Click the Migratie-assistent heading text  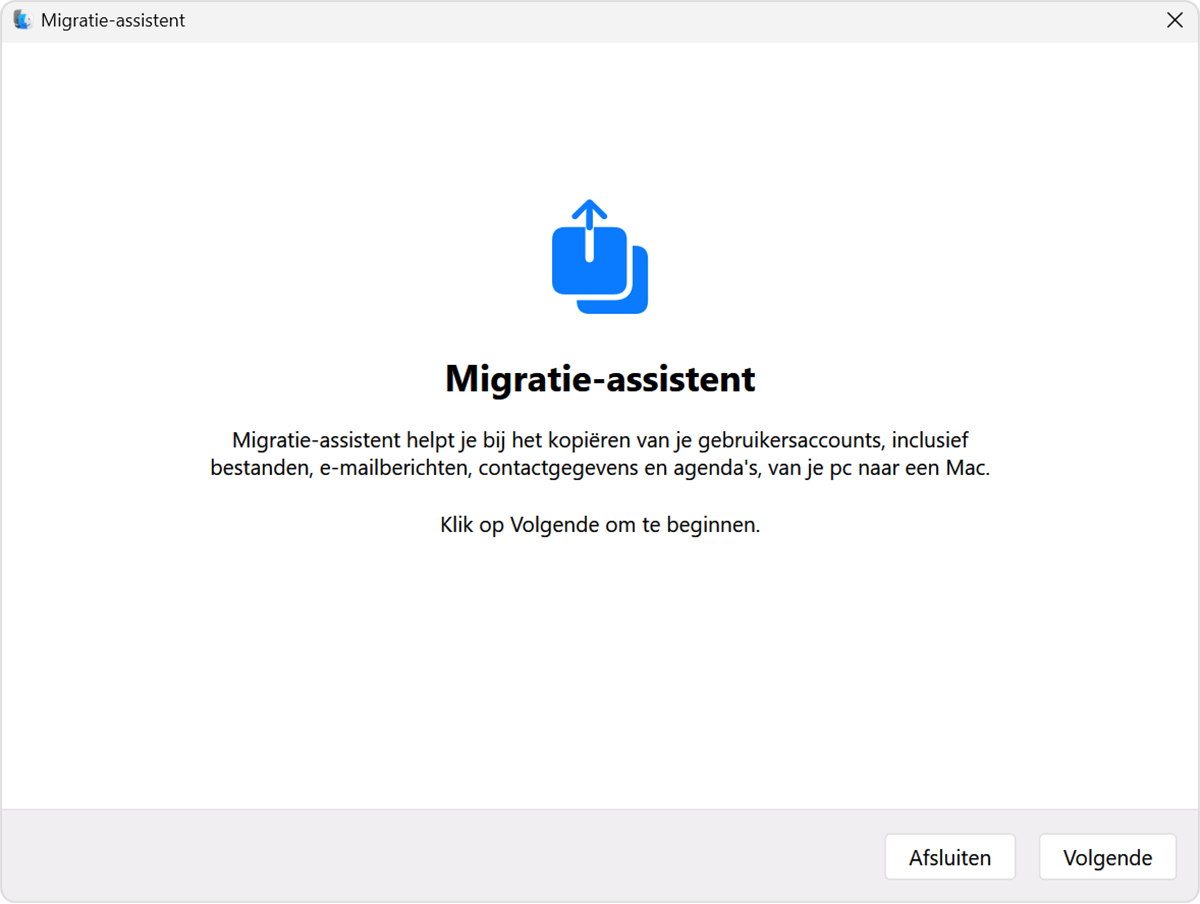click(x=599, y=378)
